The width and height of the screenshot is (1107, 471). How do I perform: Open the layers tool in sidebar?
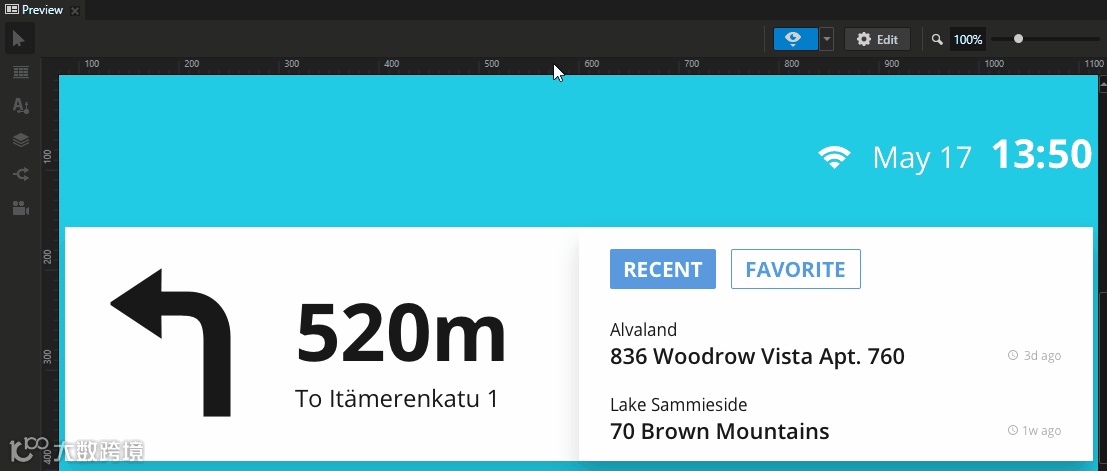click(x=20, y=140)
